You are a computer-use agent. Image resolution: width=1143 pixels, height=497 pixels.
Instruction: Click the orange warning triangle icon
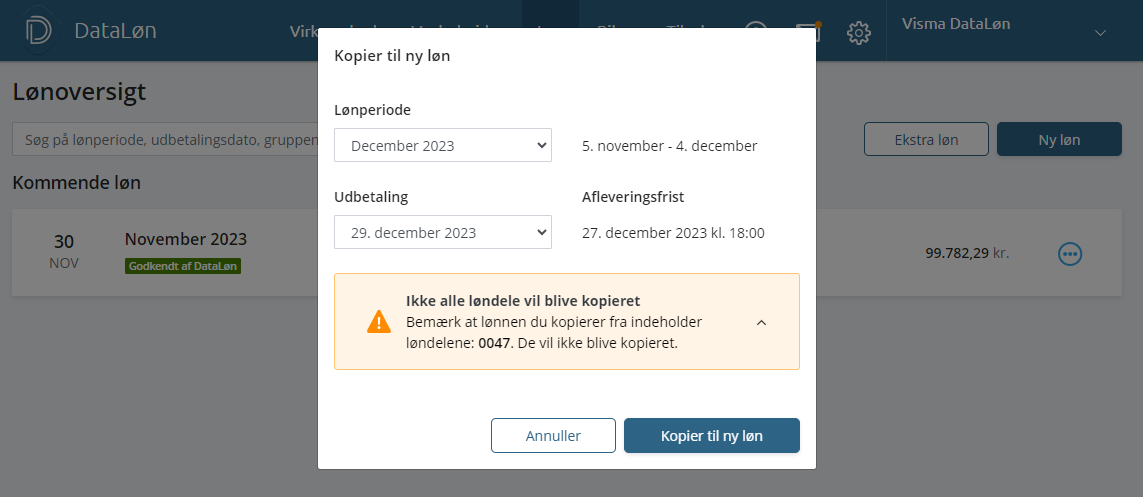(379, 321)
